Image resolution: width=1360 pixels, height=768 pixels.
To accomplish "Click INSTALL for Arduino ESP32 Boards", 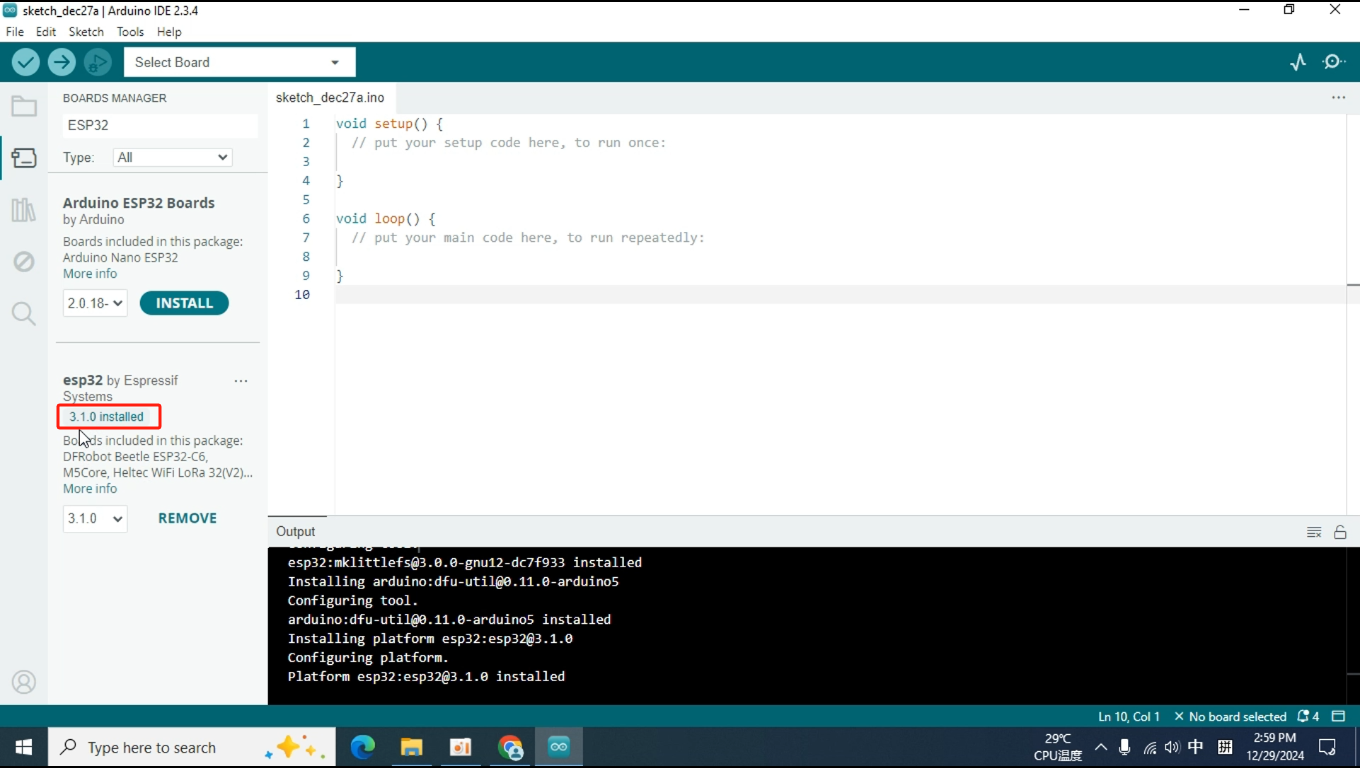I will point(184,303).
